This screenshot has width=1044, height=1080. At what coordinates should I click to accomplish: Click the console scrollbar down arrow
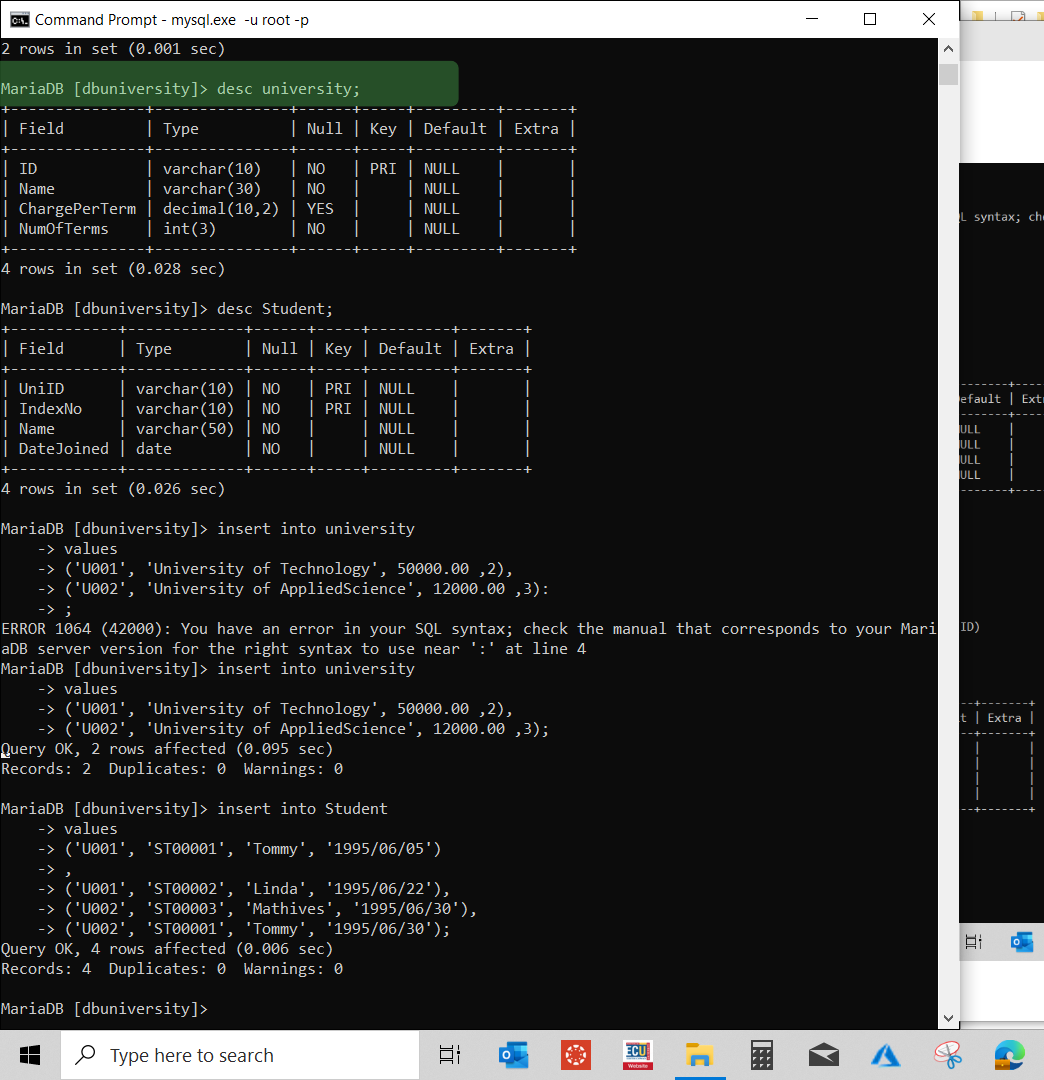pyautogui.click(x=947, y=1017)
